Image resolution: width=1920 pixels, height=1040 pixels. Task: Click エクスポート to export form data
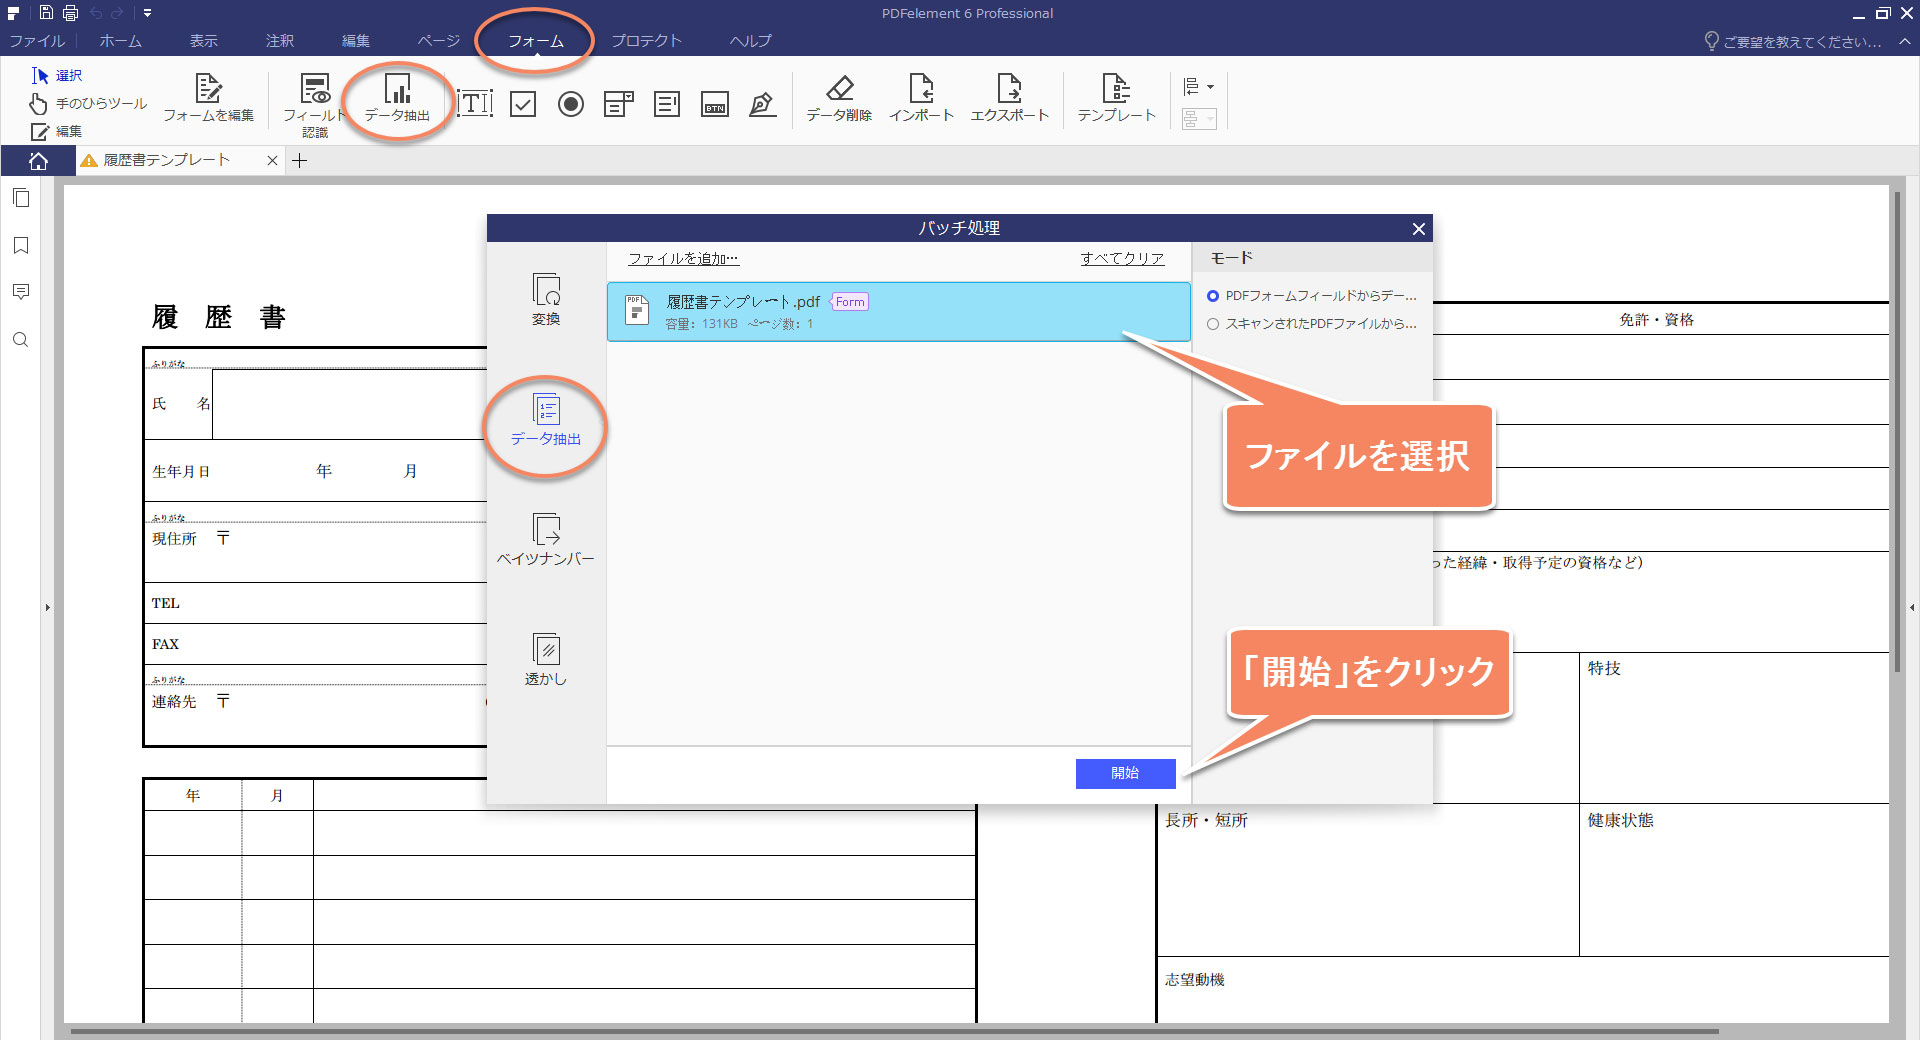tap(1010, 98)
